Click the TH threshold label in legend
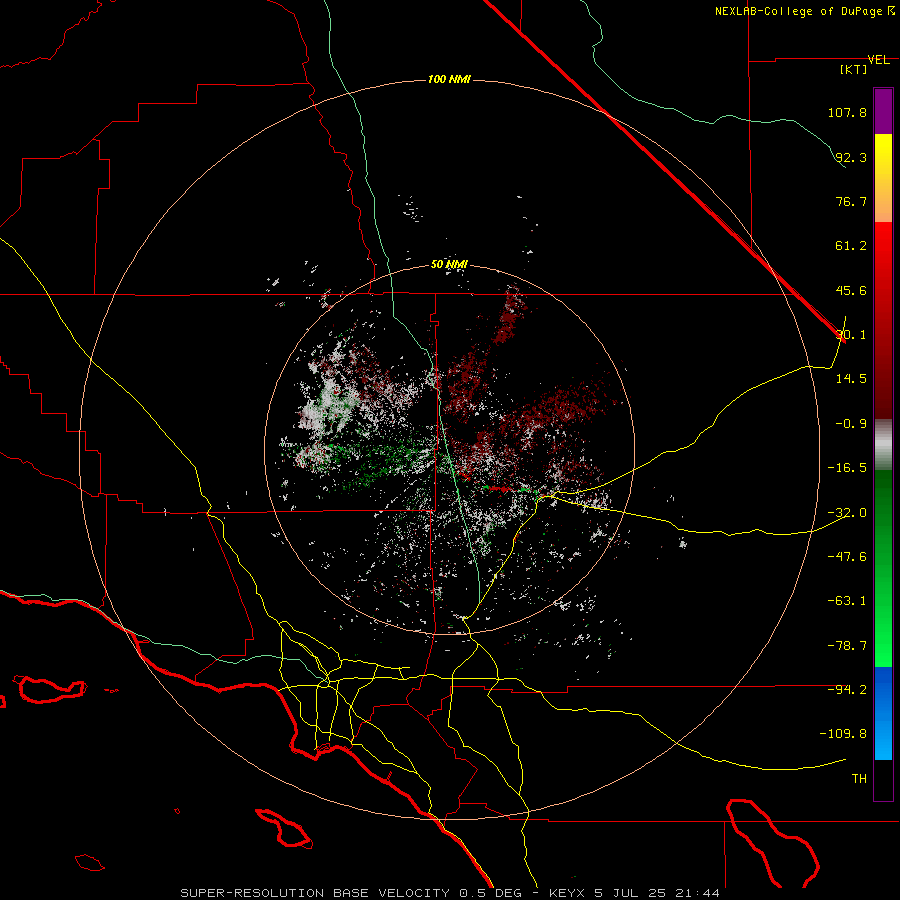The height and width of the screenshot is (900, 900). pos(859,779)
